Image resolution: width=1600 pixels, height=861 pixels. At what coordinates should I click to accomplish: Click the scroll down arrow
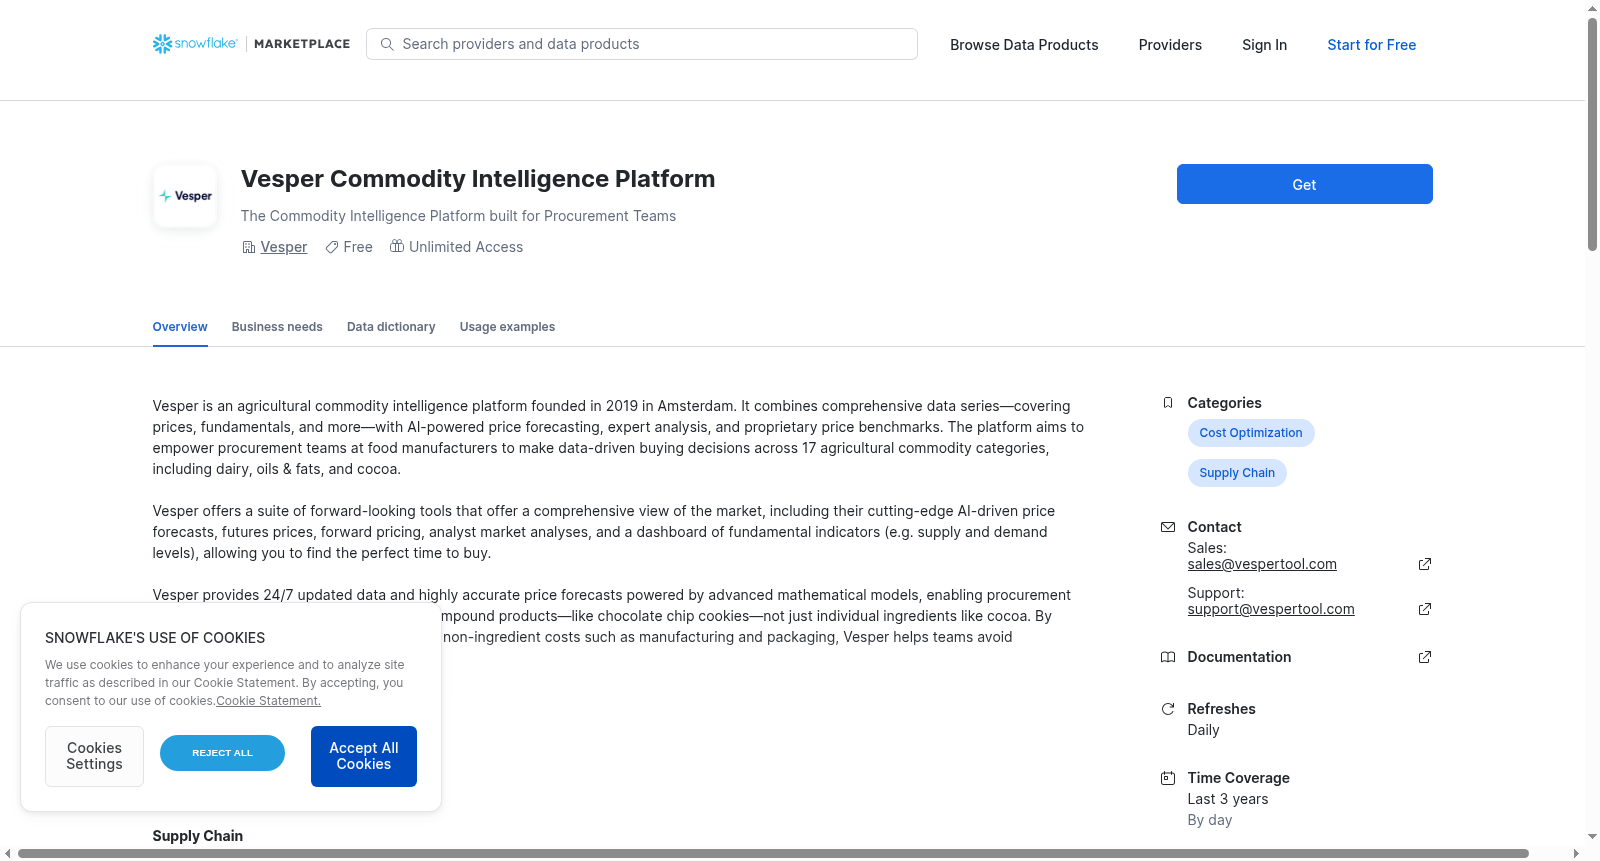(x=1592, y=837)
